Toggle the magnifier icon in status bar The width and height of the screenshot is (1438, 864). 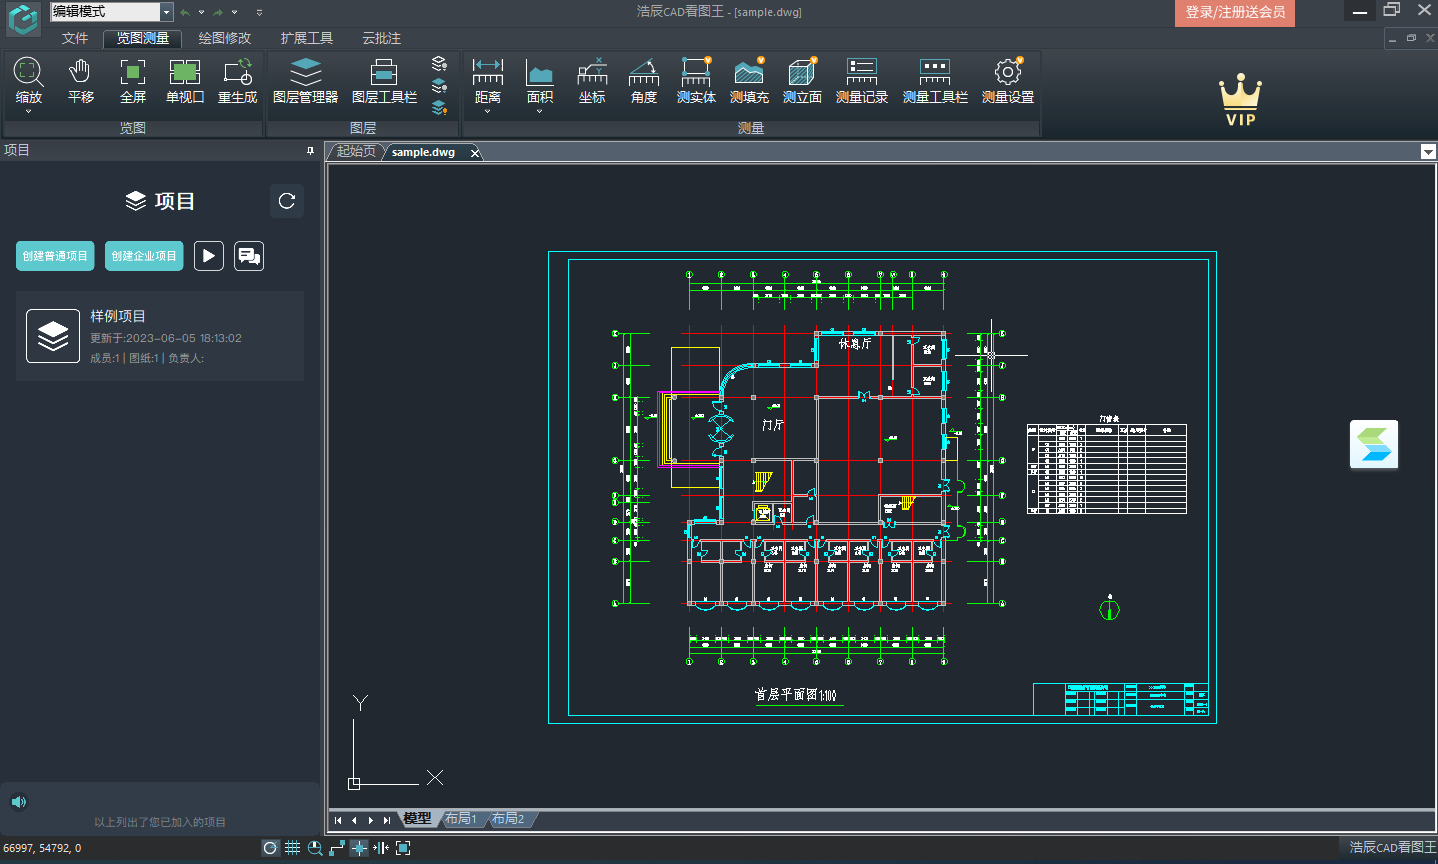(x=315, y=848)
